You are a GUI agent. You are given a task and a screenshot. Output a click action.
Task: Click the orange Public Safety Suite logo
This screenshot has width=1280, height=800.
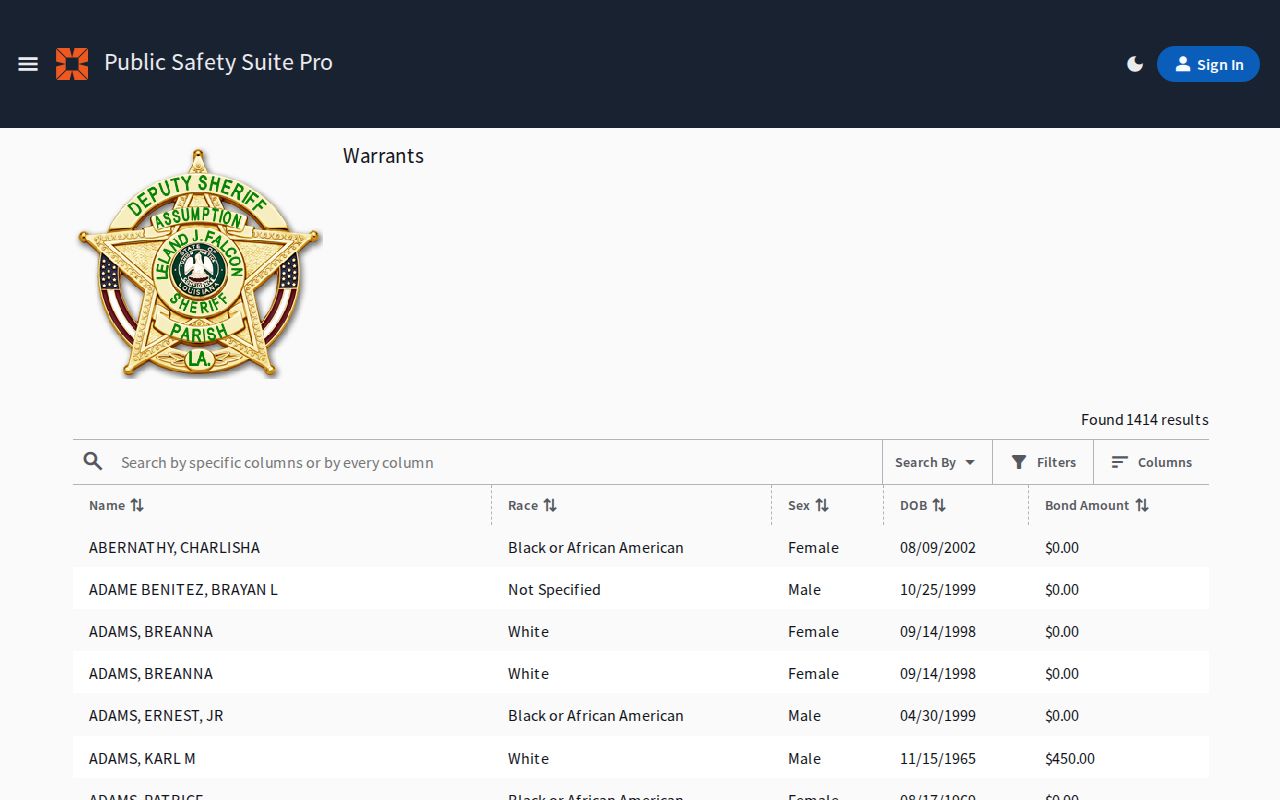click(72, 64)
